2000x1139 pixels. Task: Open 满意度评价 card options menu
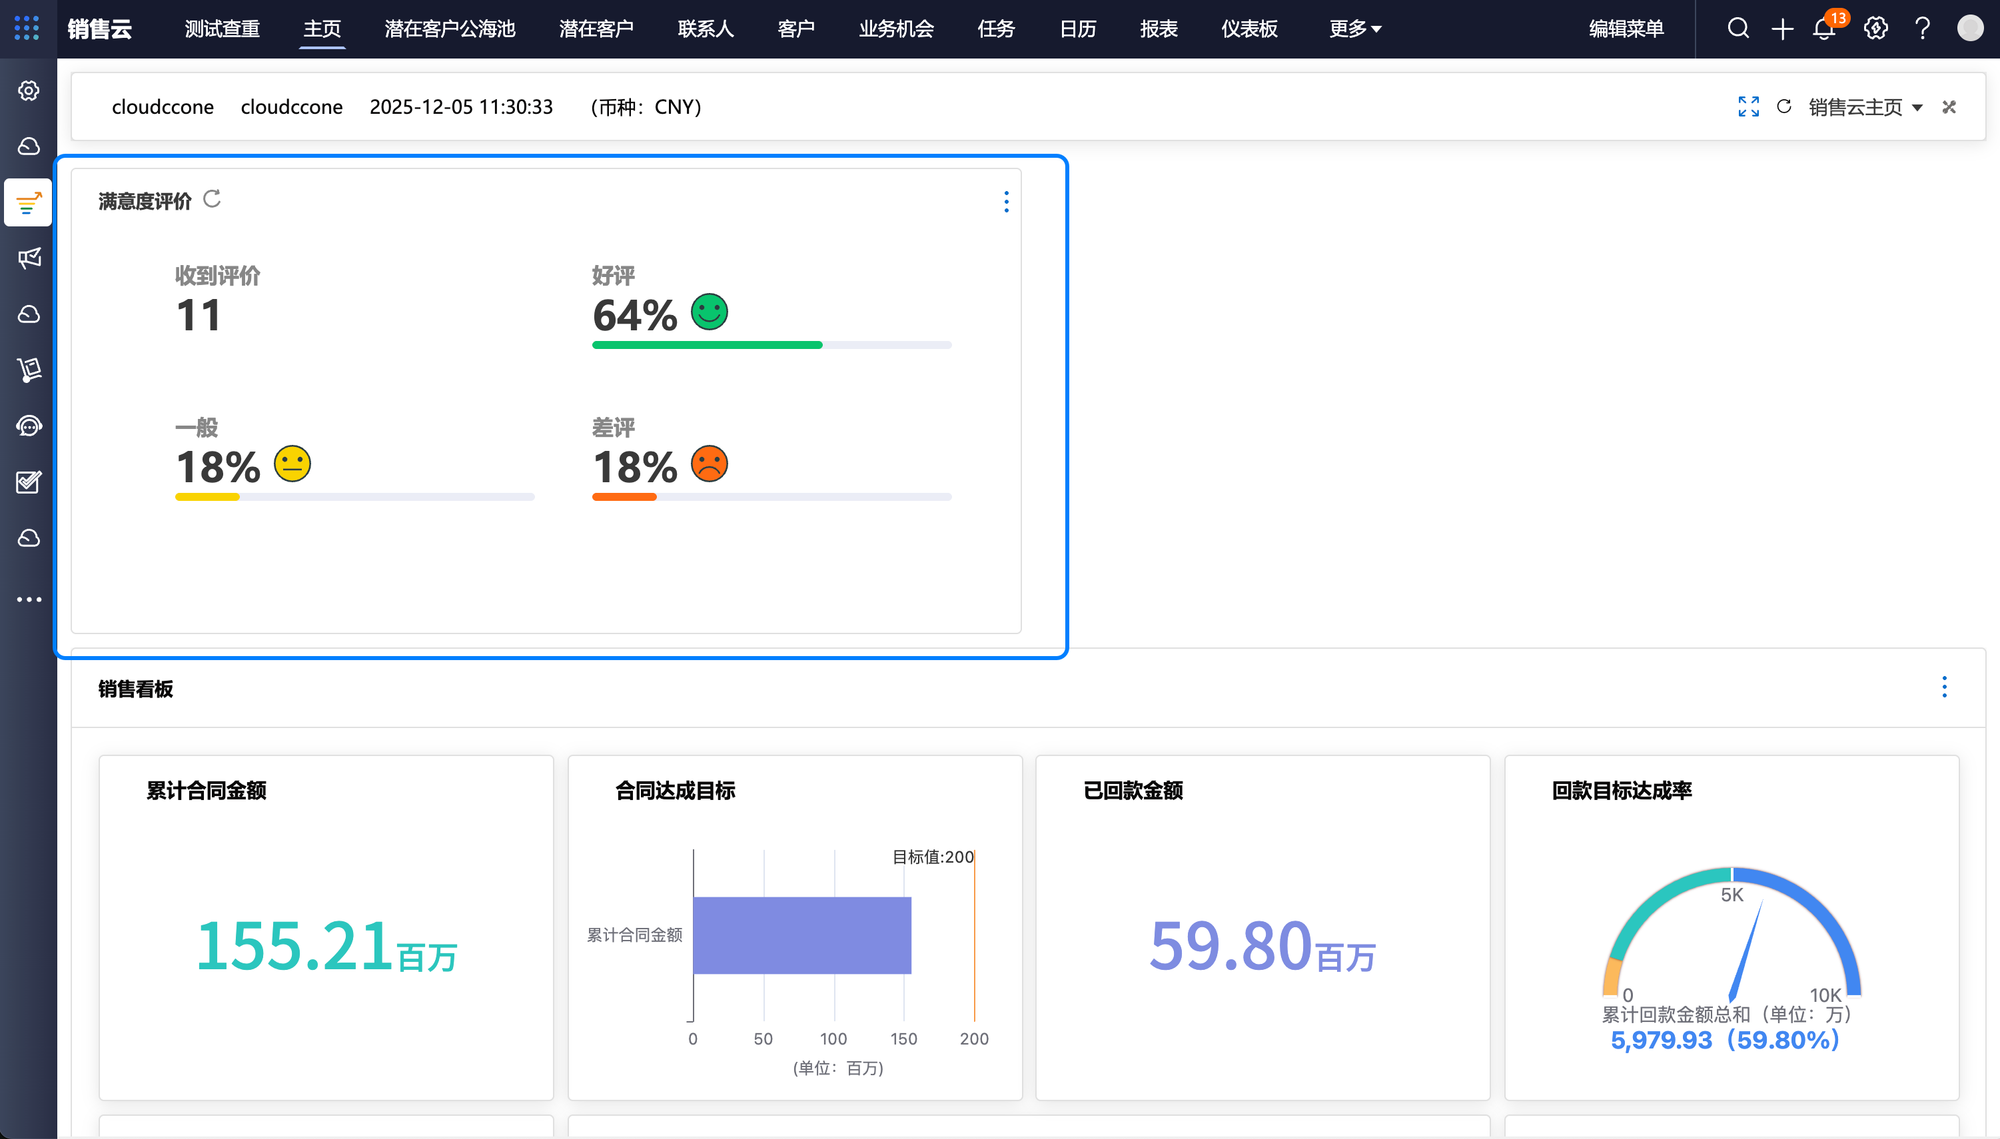pyautogui.click(x=1006, y=202)
